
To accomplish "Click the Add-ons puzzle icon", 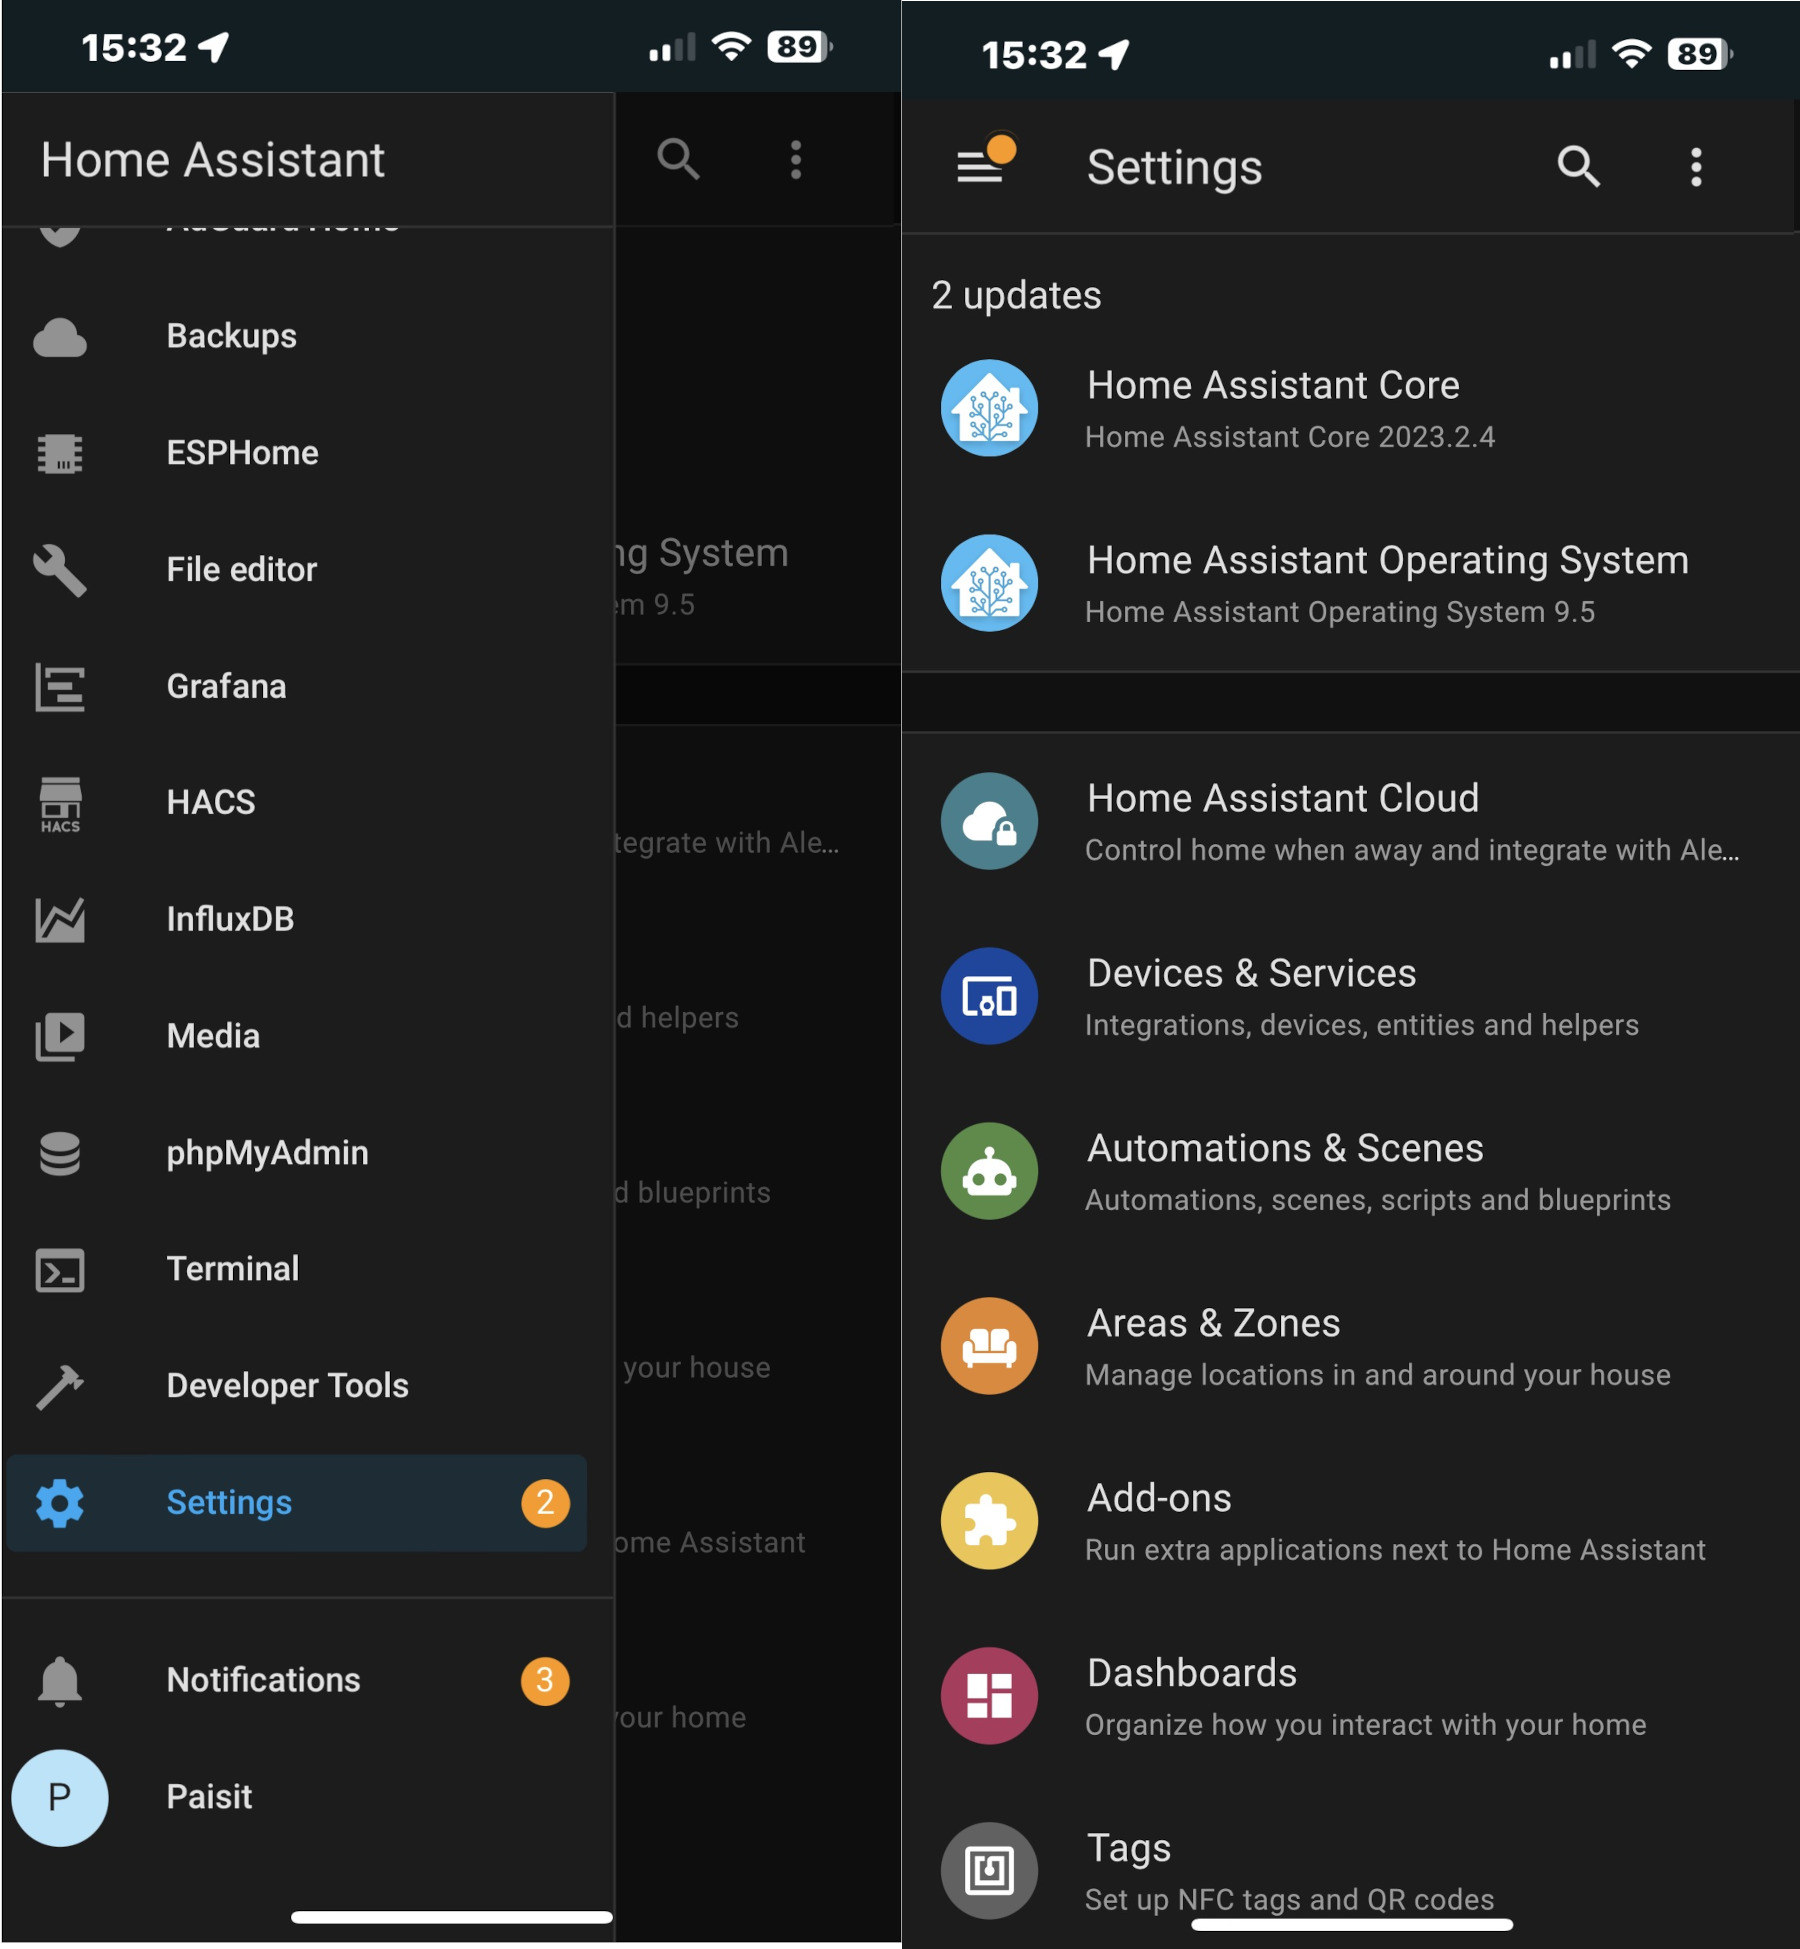I will (x=989, y=1521).
